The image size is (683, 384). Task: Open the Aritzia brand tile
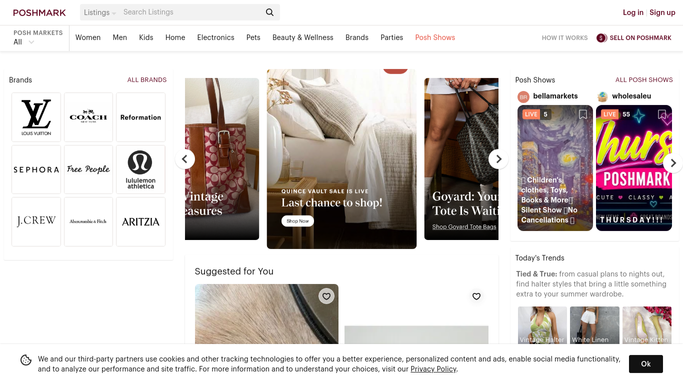click(x=141, y=222)
